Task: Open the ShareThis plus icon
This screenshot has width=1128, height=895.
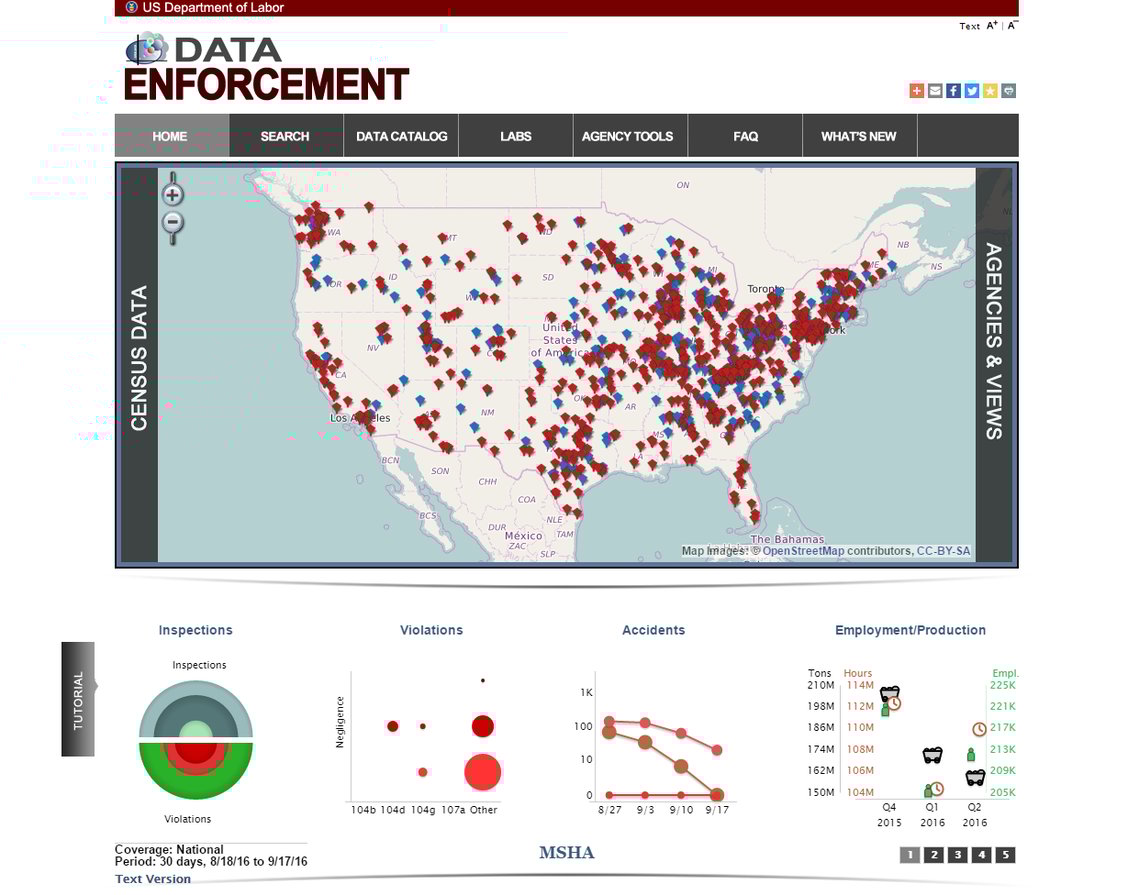Action: point(916,90)
